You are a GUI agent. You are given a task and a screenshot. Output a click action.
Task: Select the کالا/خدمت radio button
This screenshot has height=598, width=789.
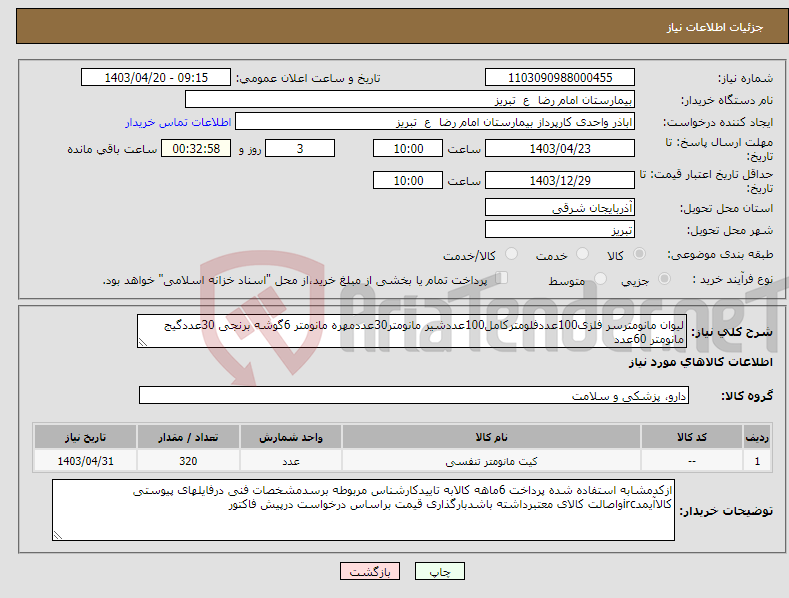pos(511,254)
